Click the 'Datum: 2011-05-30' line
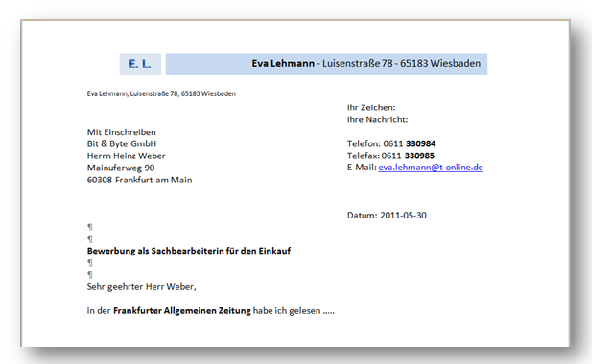Viewport: 592px width, 364px height. 387,214
